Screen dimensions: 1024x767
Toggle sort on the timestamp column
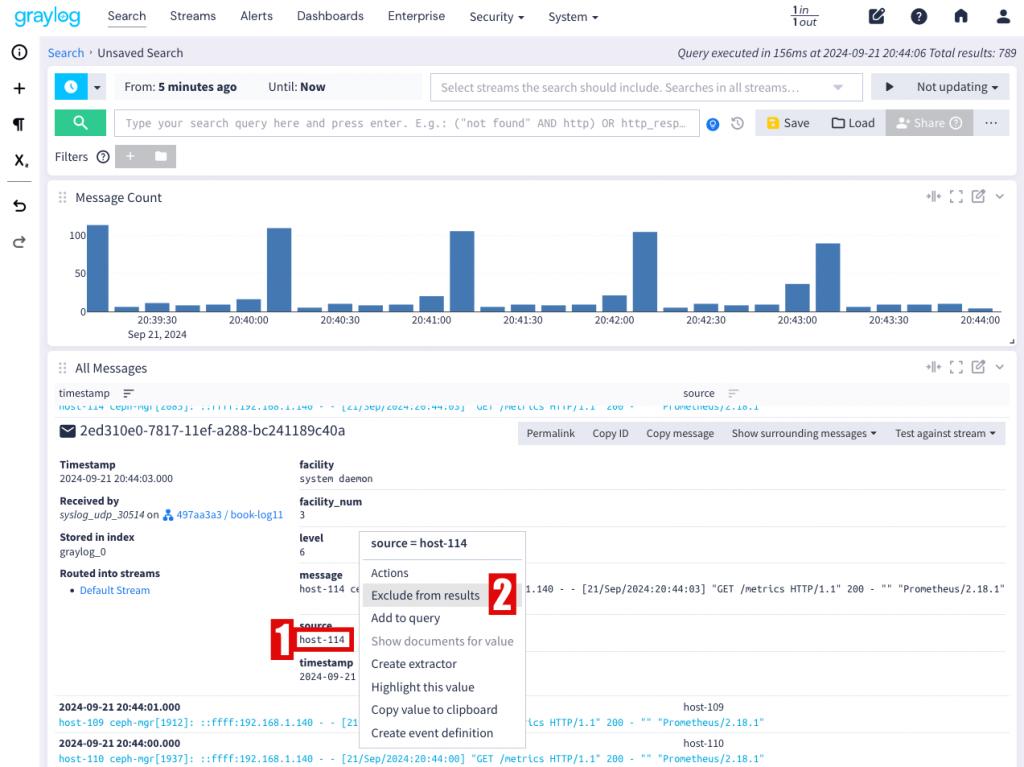[x=128, y=393]
